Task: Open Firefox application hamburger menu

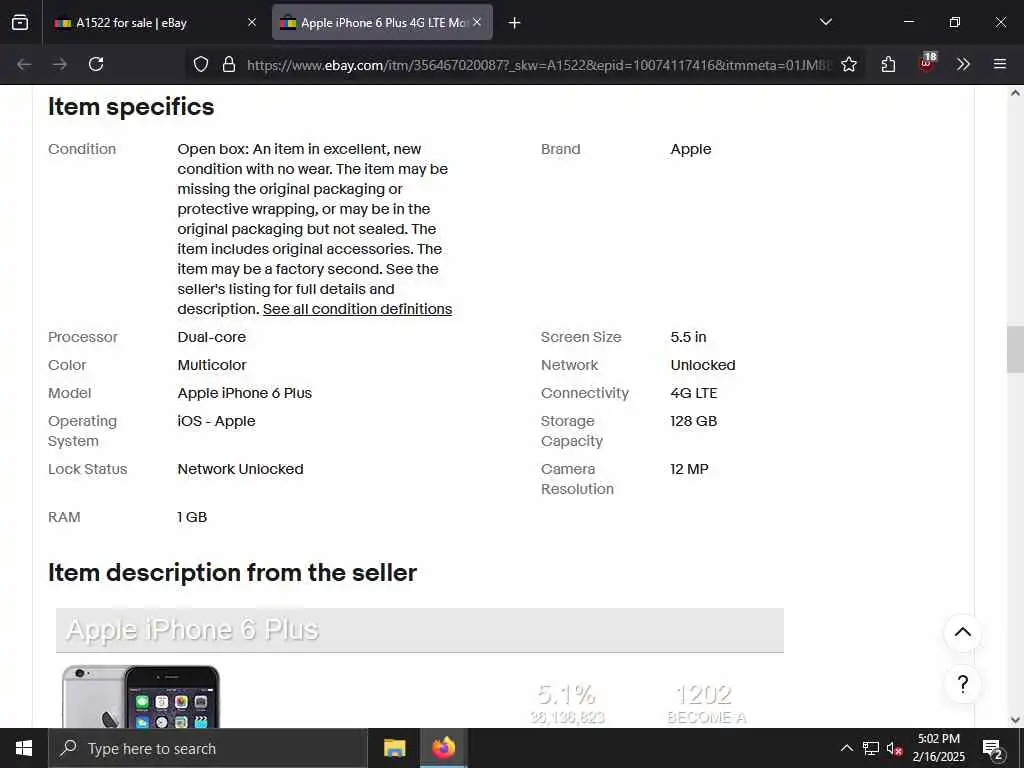Action: pos(1000,64)
